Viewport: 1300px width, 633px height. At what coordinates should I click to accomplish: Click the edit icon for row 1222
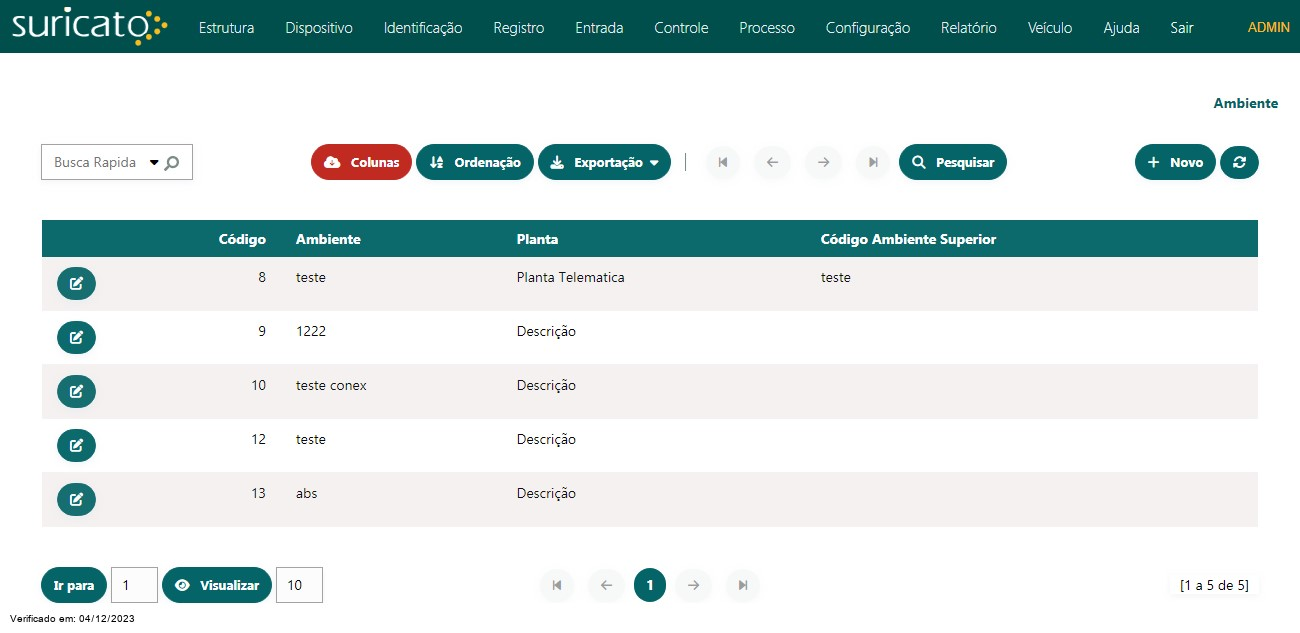pos(76,338)
